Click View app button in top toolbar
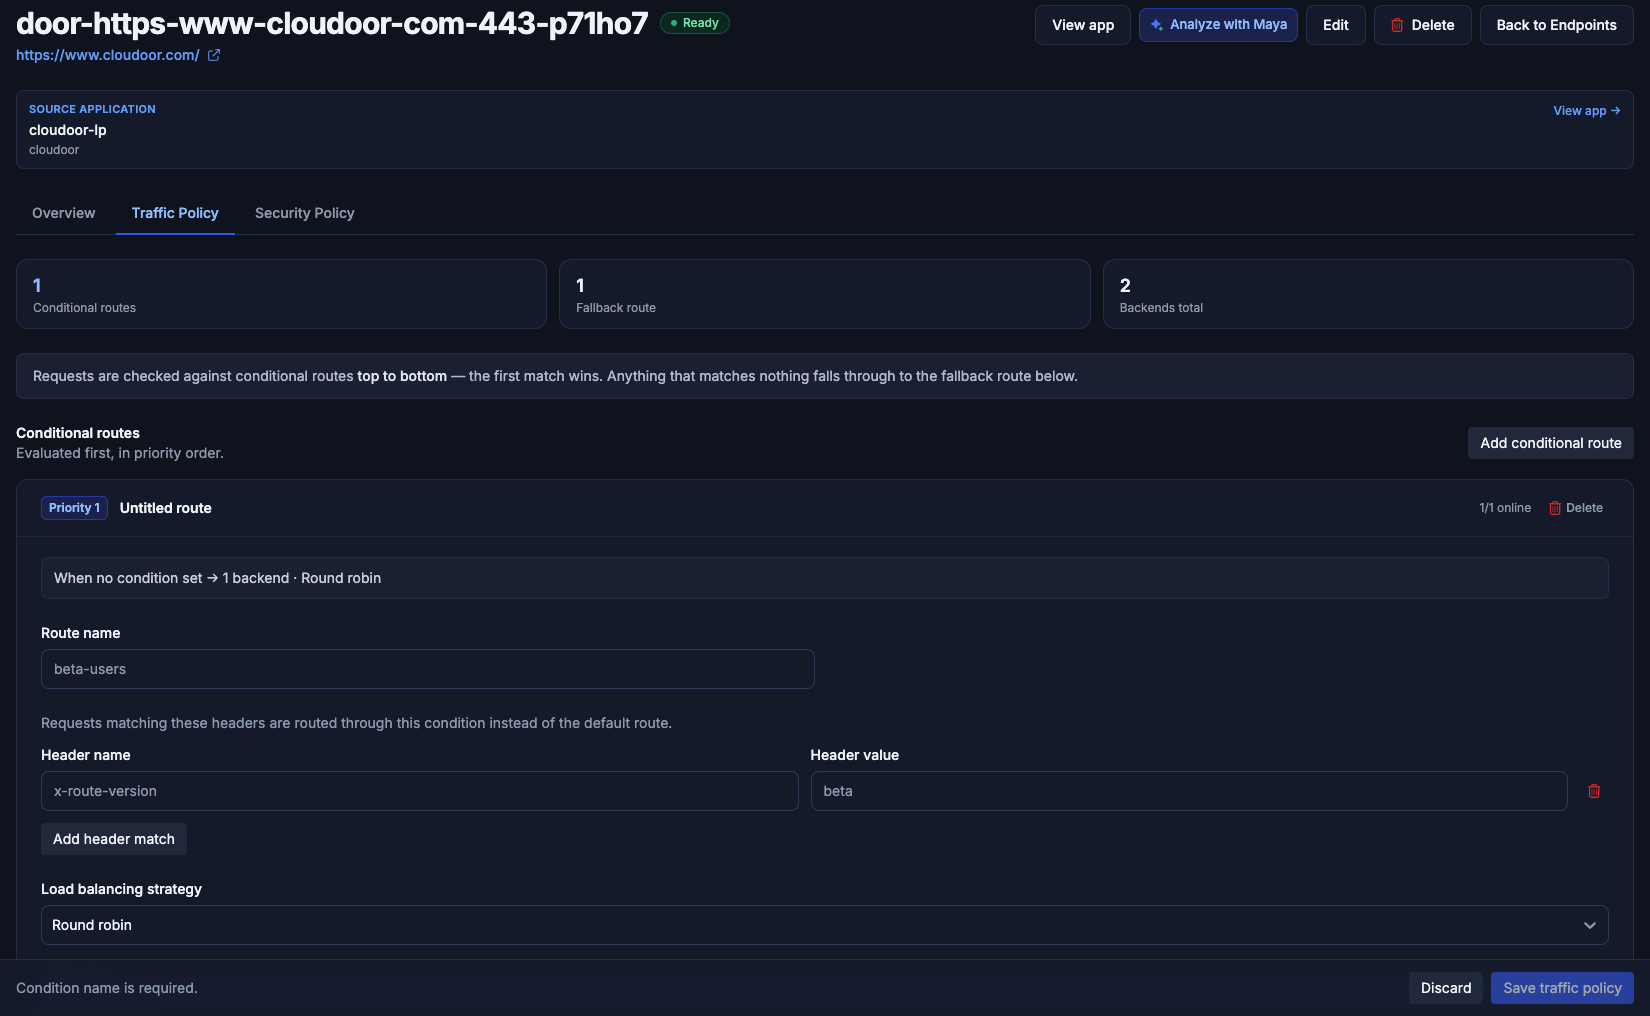Image resolution: width=1650 pixels, height=1016 pixels. click(1083, 25)
